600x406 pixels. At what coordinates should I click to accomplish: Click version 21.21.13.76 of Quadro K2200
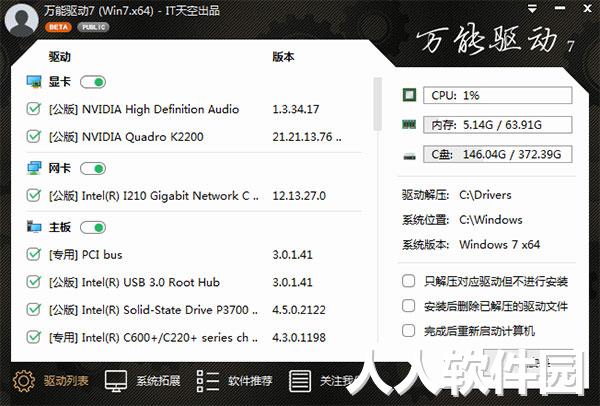(x=307, y=137)
